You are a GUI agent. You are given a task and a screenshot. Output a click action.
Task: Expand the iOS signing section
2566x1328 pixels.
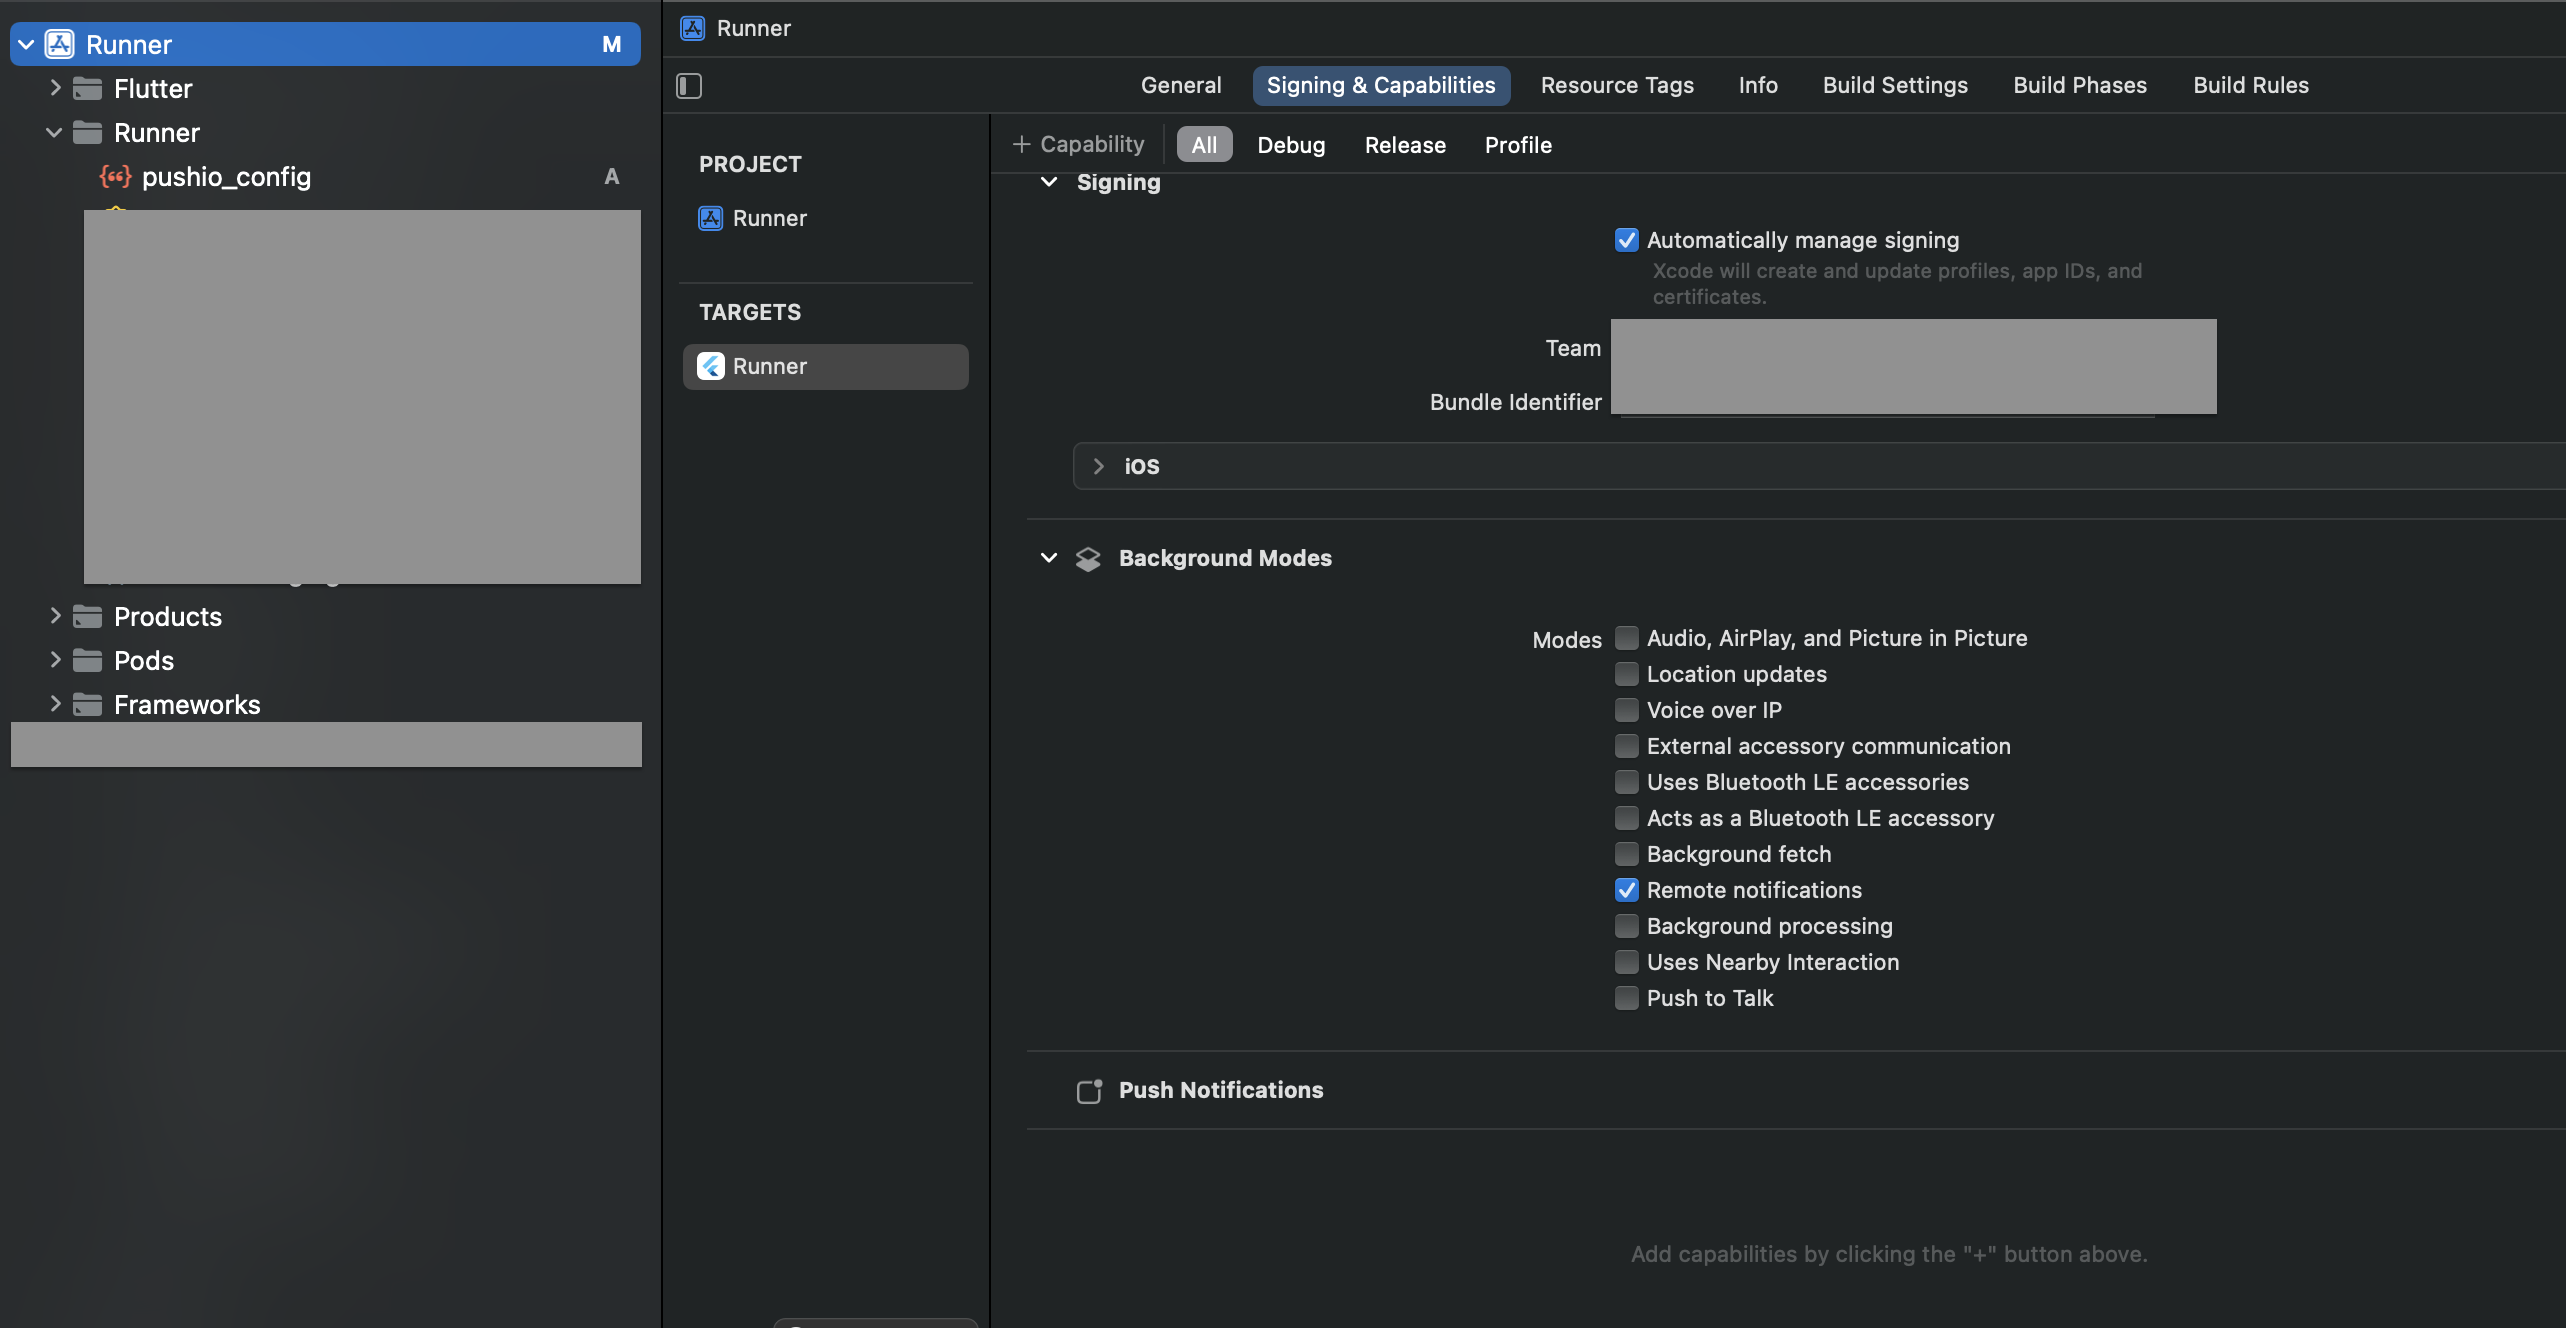pos(1098,466)
